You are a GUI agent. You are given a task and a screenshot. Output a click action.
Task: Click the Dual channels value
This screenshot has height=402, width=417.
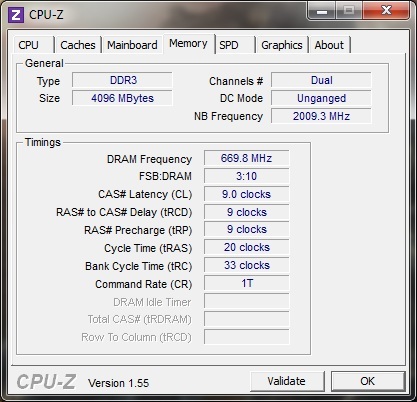tap(321, 80)
